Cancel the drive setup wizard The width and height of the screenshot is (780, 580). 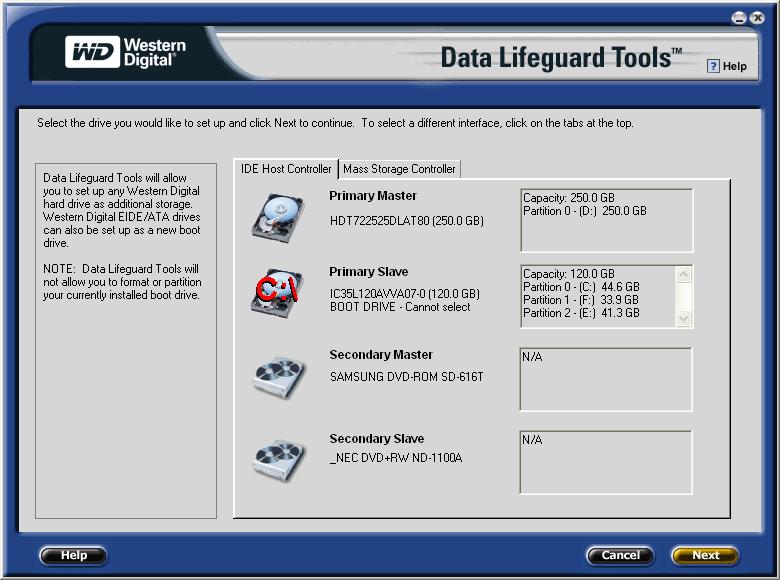620,555
